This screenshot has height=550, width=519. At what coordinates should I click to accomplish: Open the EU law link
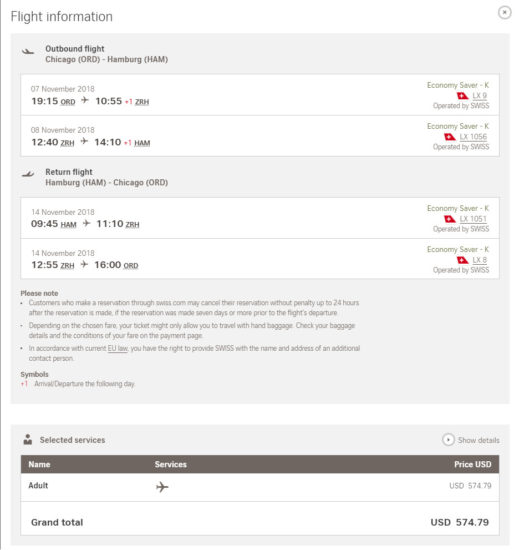coord(117,348)
